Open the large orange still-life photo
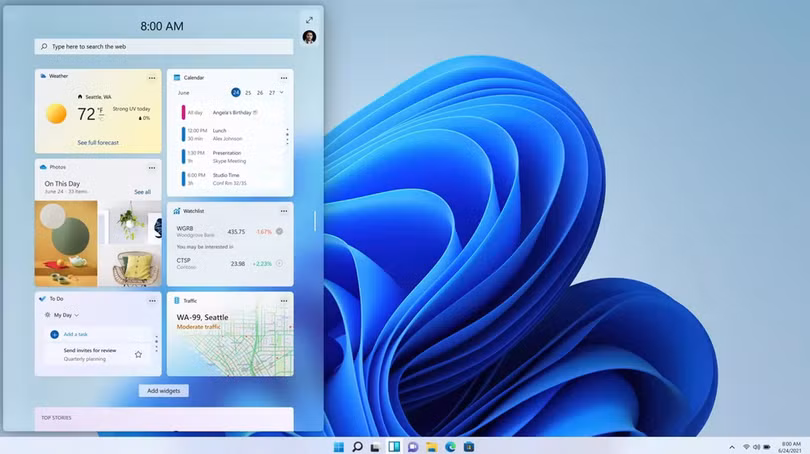The width and height of the screenshot is (810, 454). point(66,243)
